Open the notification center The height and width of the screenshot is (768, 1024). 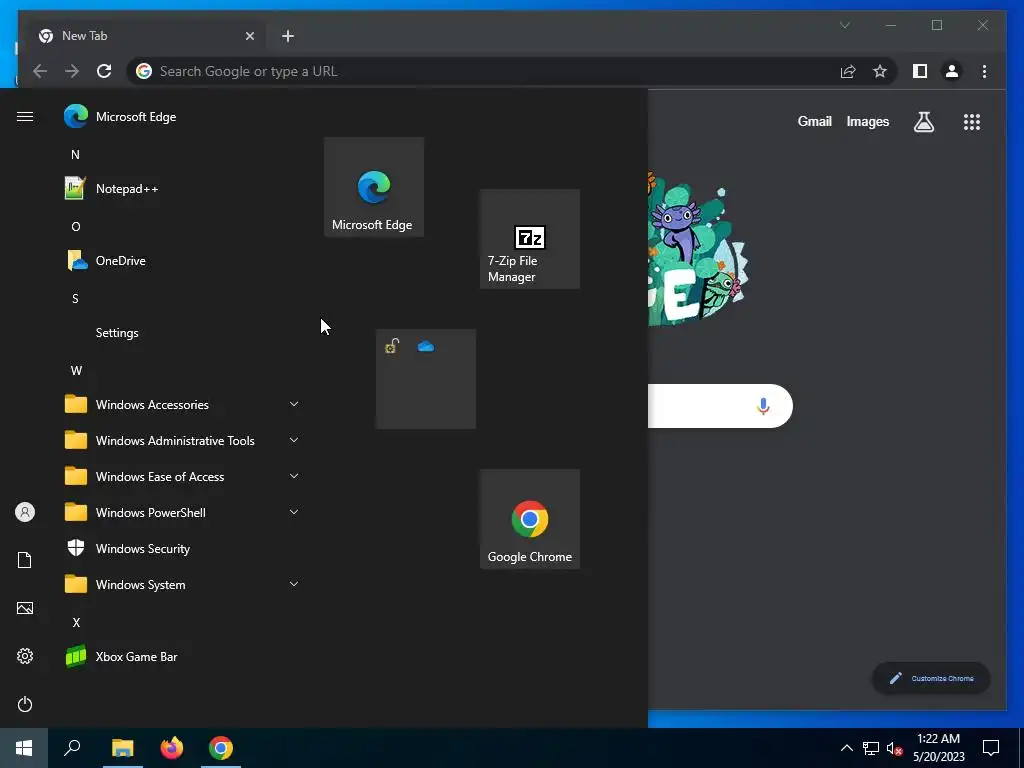click(x=991, y=748)
